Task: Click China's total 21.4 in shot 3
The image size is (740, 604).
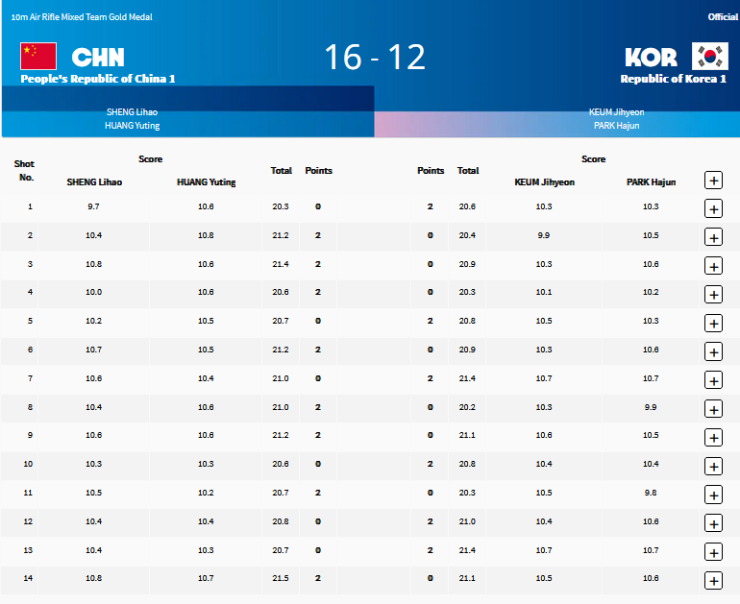Action: pos(280,264)
